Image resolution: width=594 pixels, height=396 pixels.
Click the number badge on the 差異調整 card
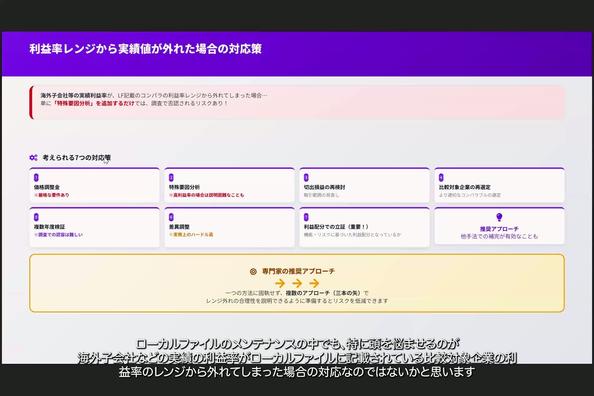tap(171, 217)
